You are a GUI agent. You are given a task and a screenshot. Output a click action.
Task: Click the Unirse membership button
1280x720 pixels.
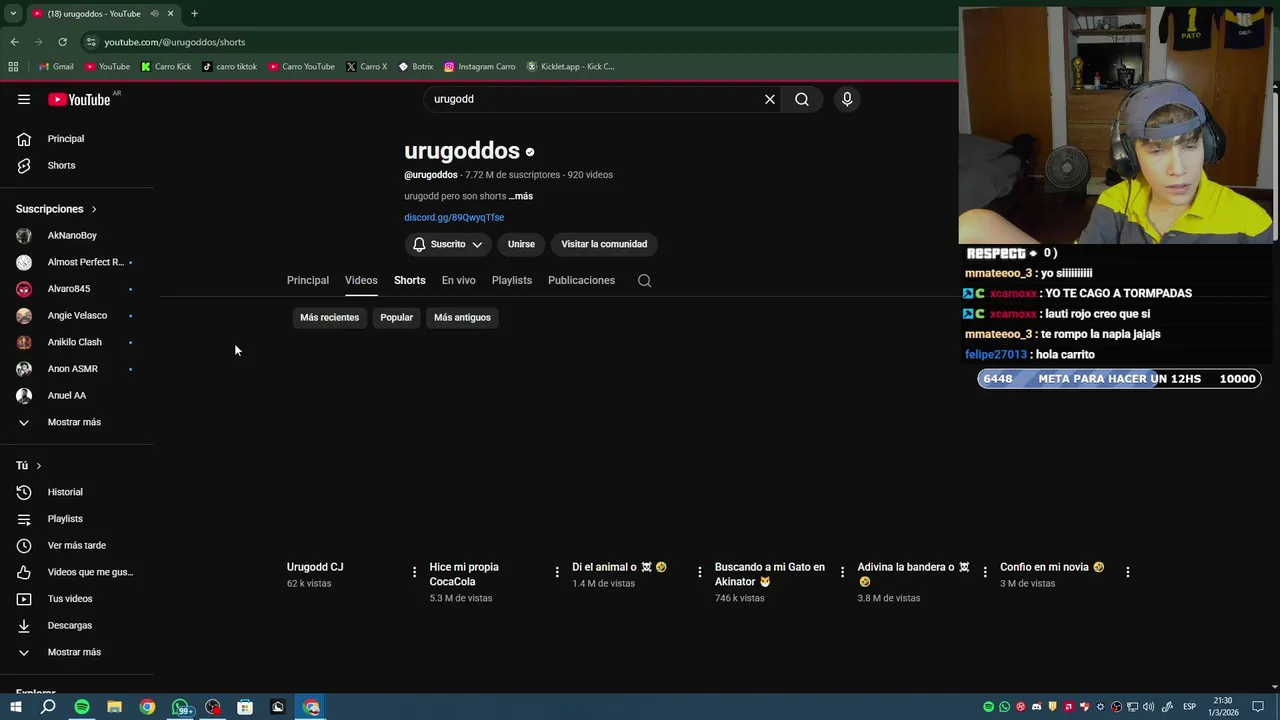pyautogui.click(x=521, y=244)
